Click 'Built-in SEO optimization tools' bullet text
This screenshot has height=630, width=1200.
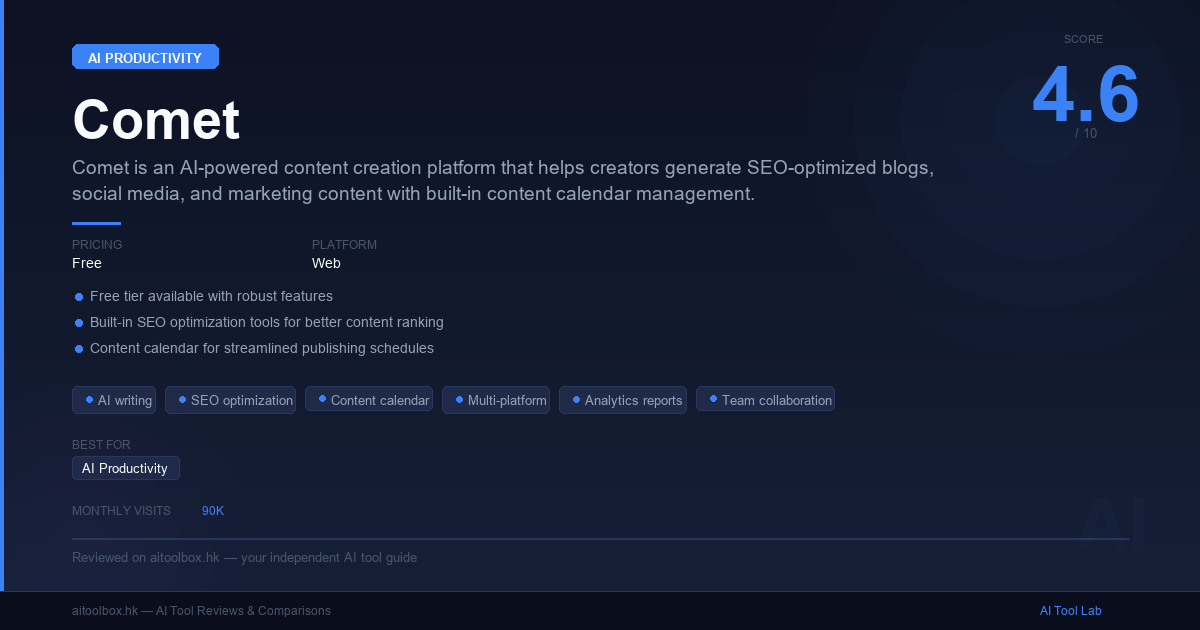[x=266, y=322]
